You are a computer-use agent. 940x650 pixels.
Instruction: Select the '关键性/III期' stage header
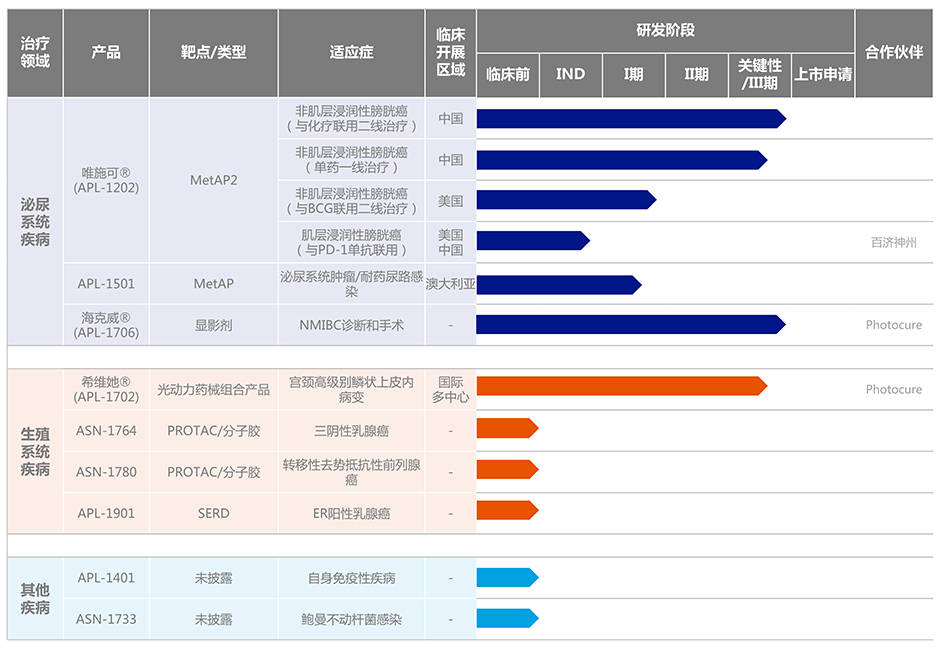(x=760, y=75)
